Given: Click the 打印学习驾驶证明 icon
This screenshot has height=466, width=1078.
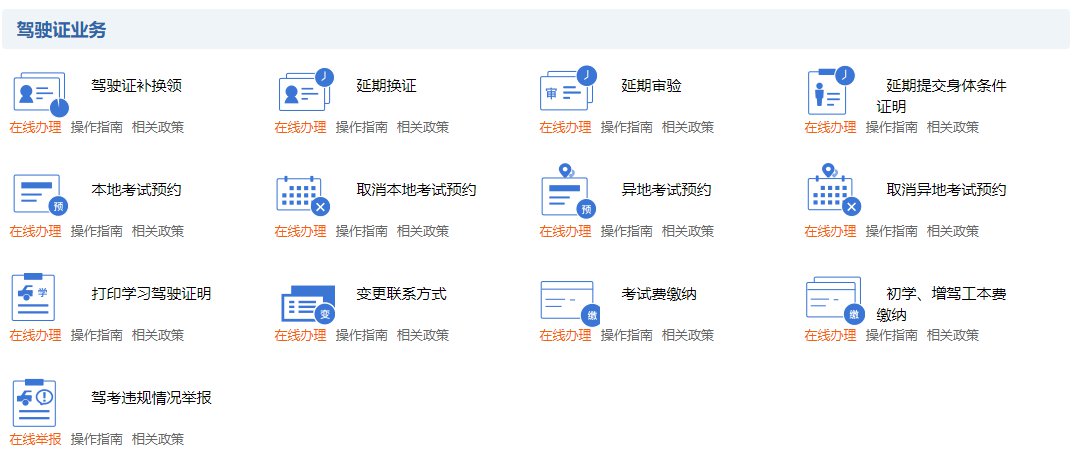Looking at the screenshot, I should [x=33, y=297].
